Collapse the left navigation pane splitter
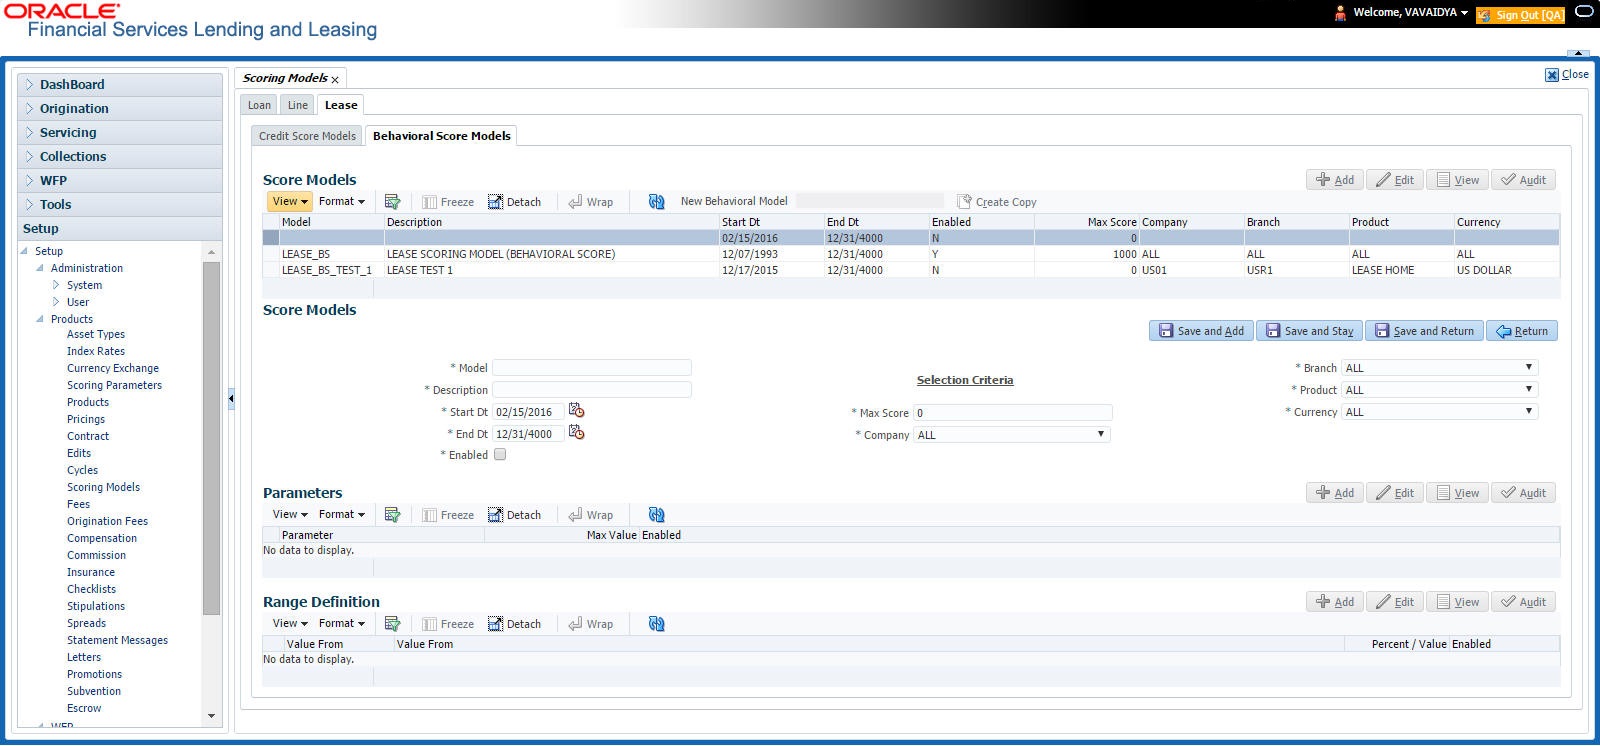The width and height of the screenshot is (1600, 746). point(231,398)
